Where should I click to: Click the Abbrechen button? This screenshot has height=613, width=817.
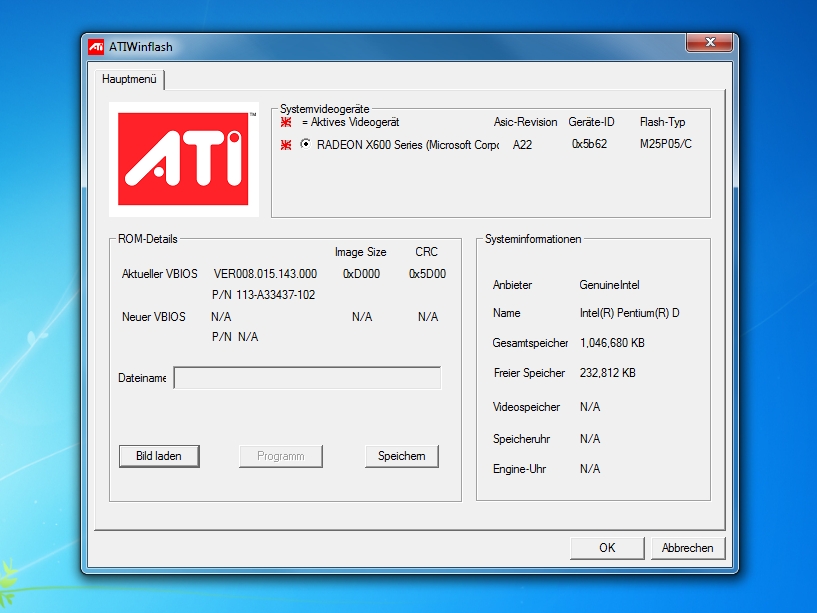(x=688, y=548)
